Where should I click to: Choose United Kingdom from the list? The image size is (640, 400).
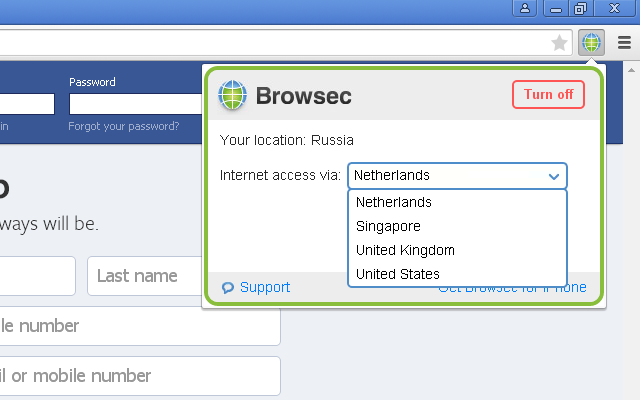click(x=405, y=250)
